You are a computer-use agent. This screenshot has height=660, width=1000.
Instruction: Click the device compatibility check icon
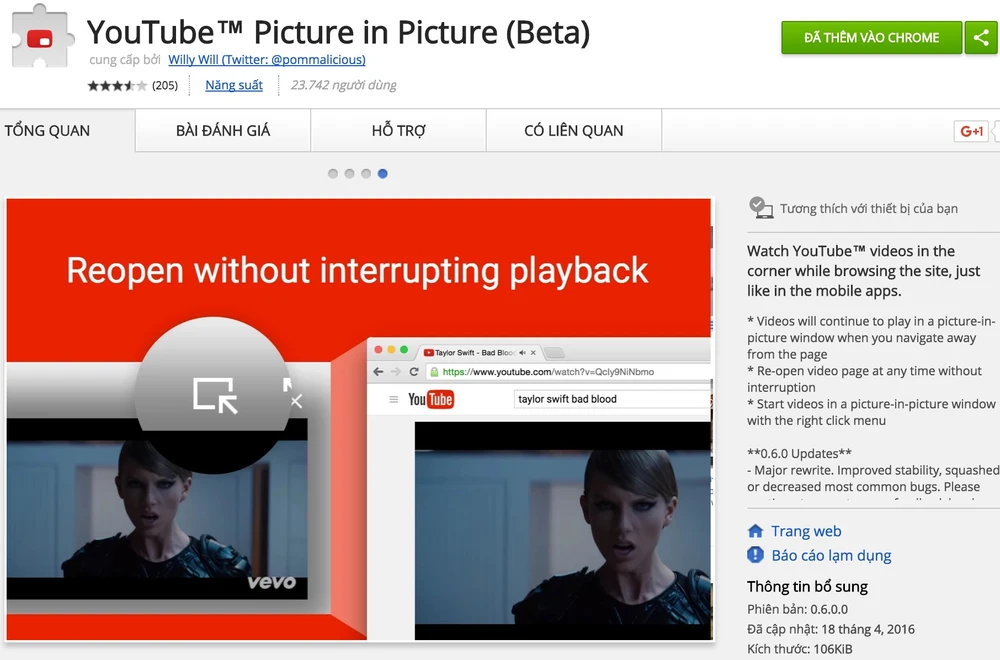(x=762, y=208)
